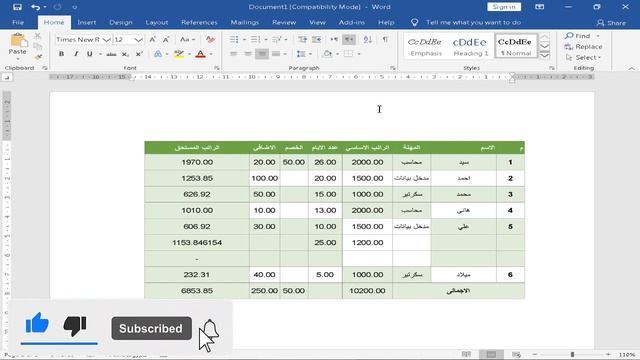Apply text effects and typography

point(158,54)
